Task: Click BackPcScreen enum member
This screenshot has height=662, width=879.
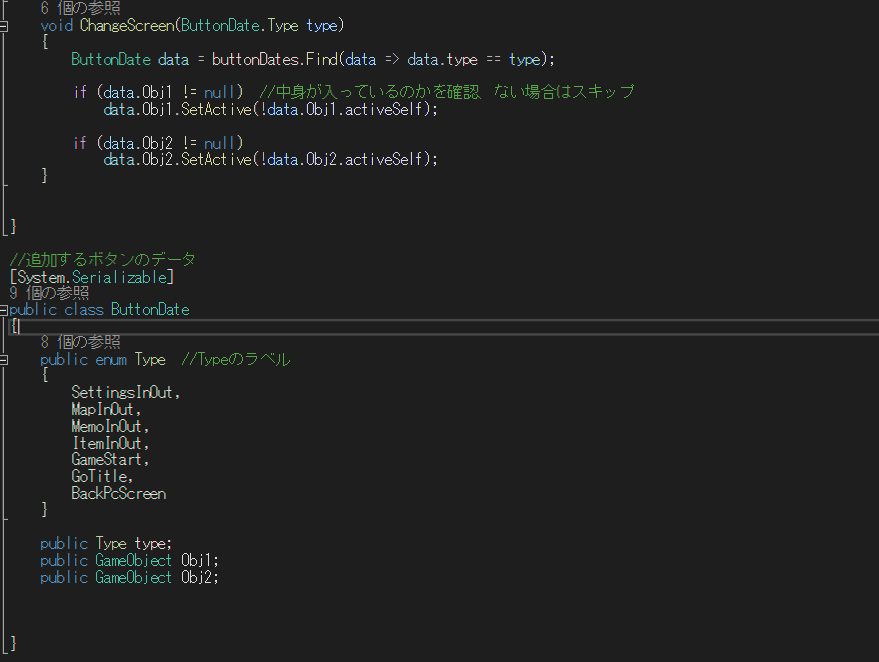Action: (x=118, y=493)
